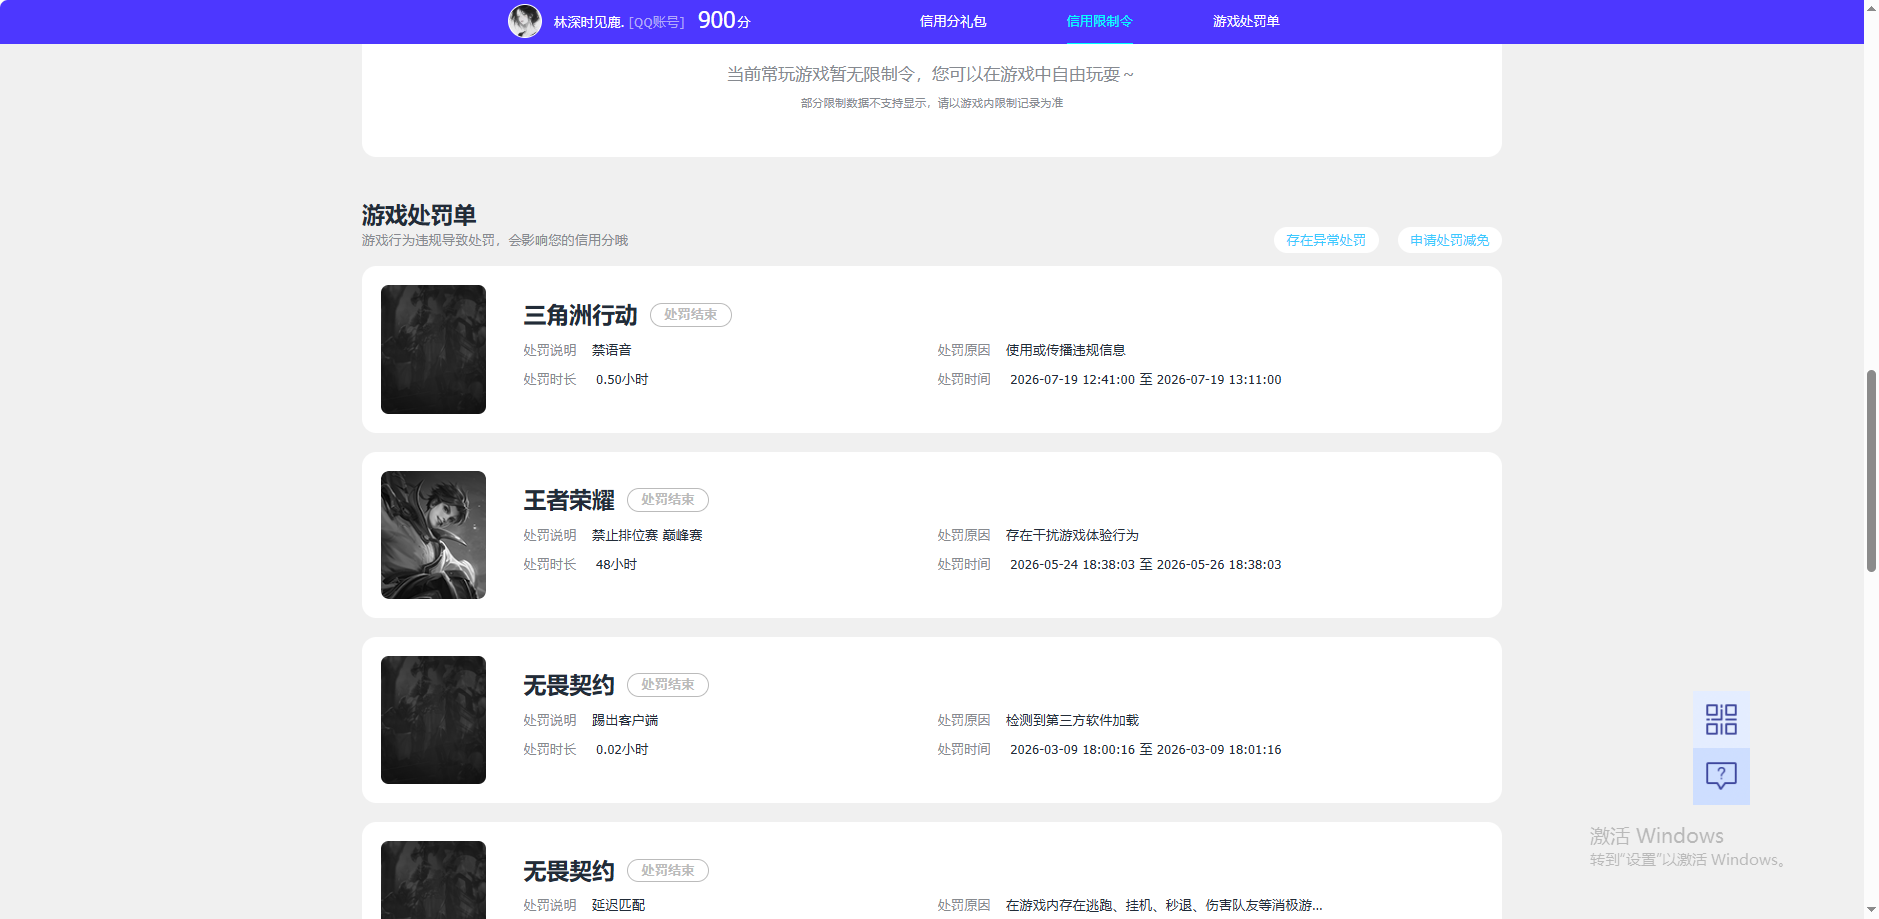Click penalty description 延迟匹配
Viewport: 1879px width, 919px height.
coord(618,905)
